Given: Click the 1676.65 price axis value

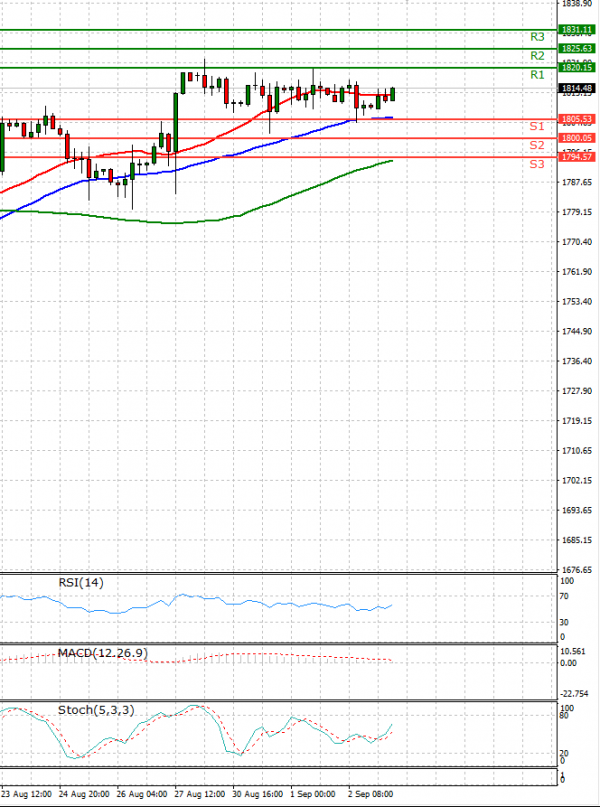Looking at the screenshot, I should (577, 570).
